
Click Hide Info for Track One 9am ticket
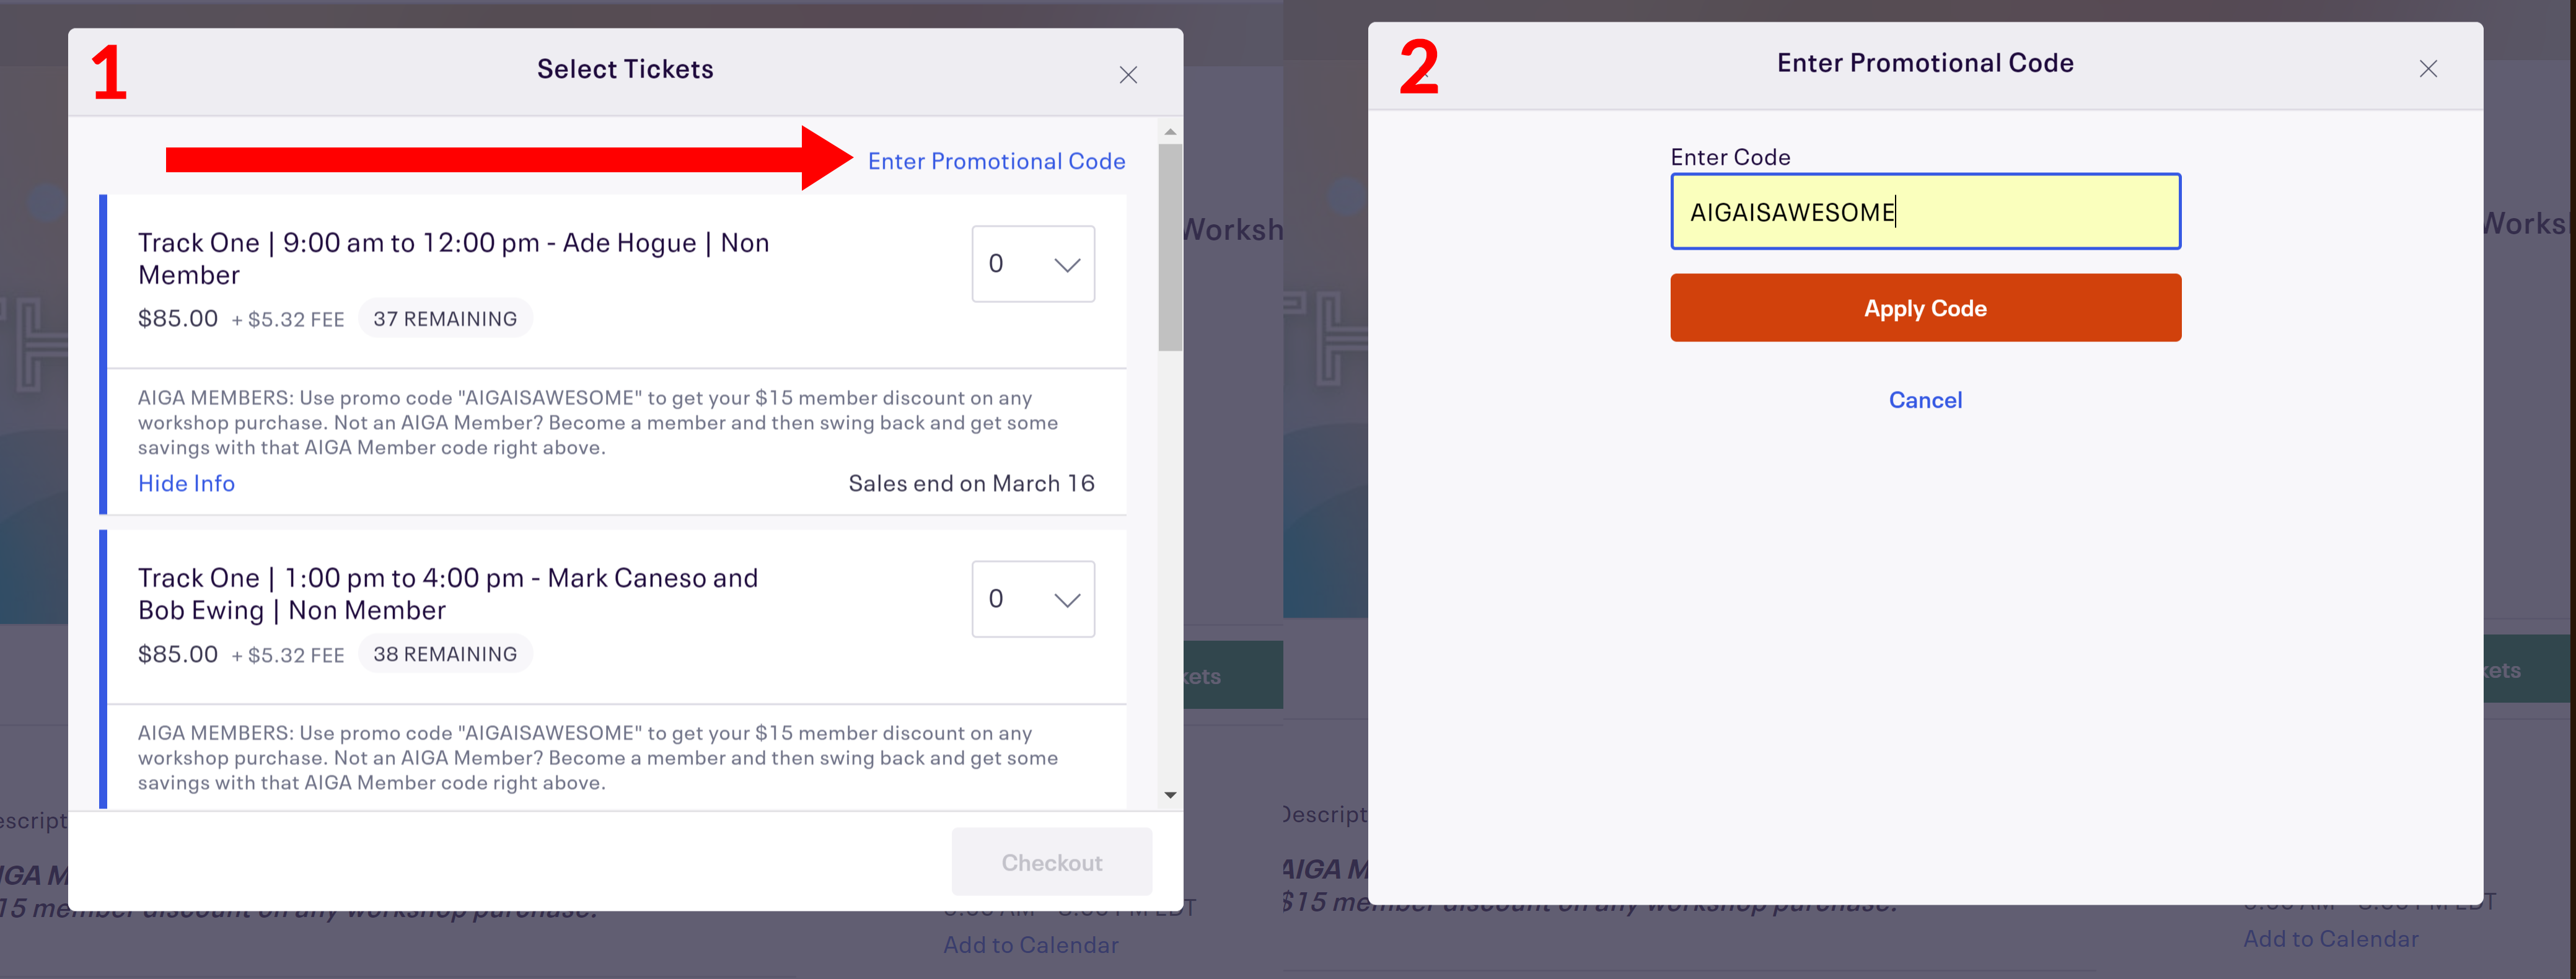186,481
